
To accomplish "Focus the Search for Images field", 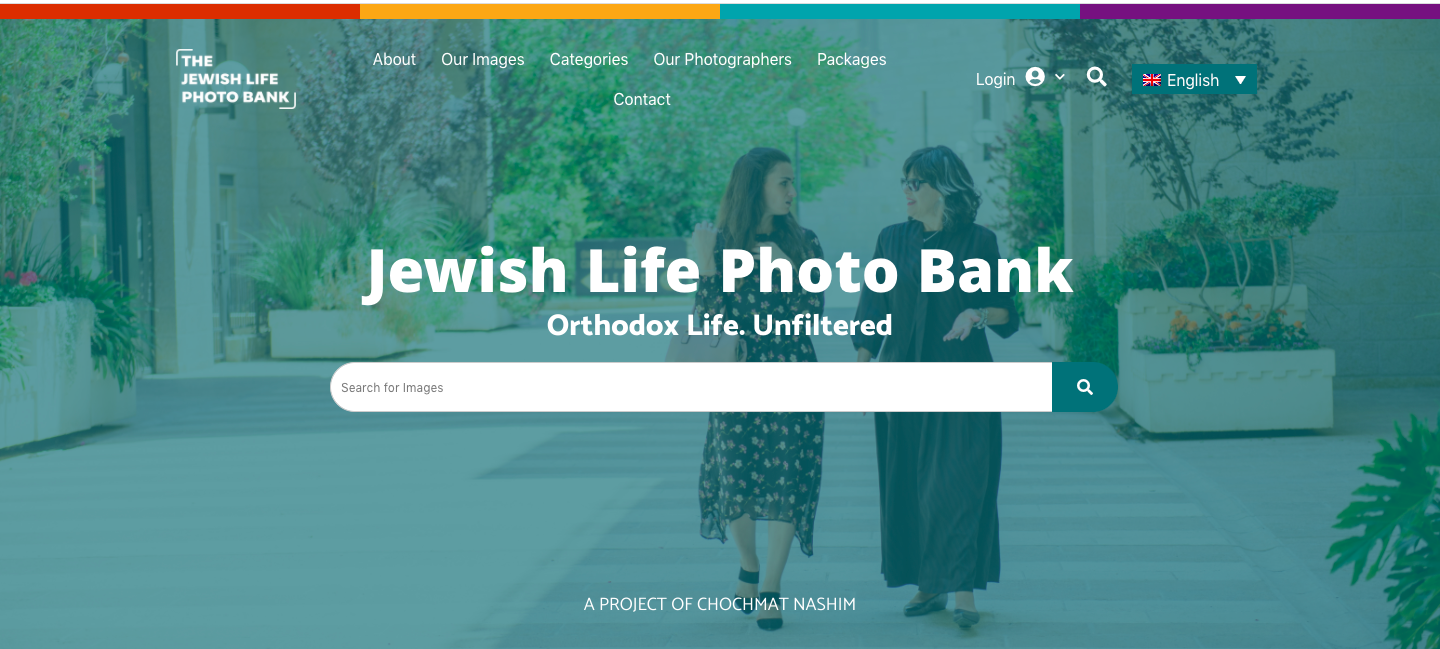I will pos(691,387).
